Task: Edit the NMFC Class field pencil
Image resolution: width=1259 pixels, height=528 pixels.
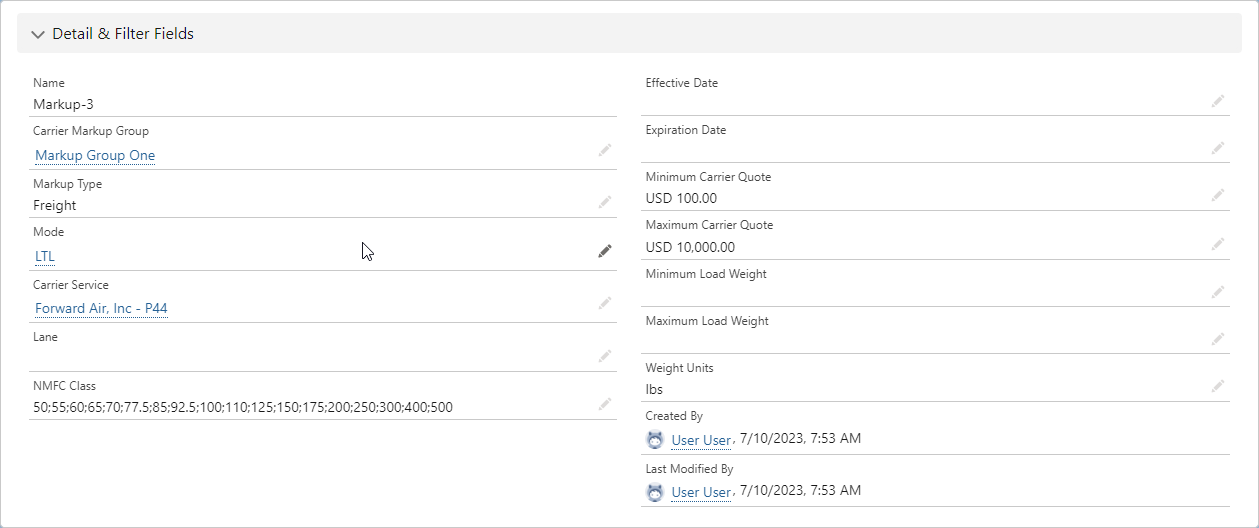Action: (605, 404)
